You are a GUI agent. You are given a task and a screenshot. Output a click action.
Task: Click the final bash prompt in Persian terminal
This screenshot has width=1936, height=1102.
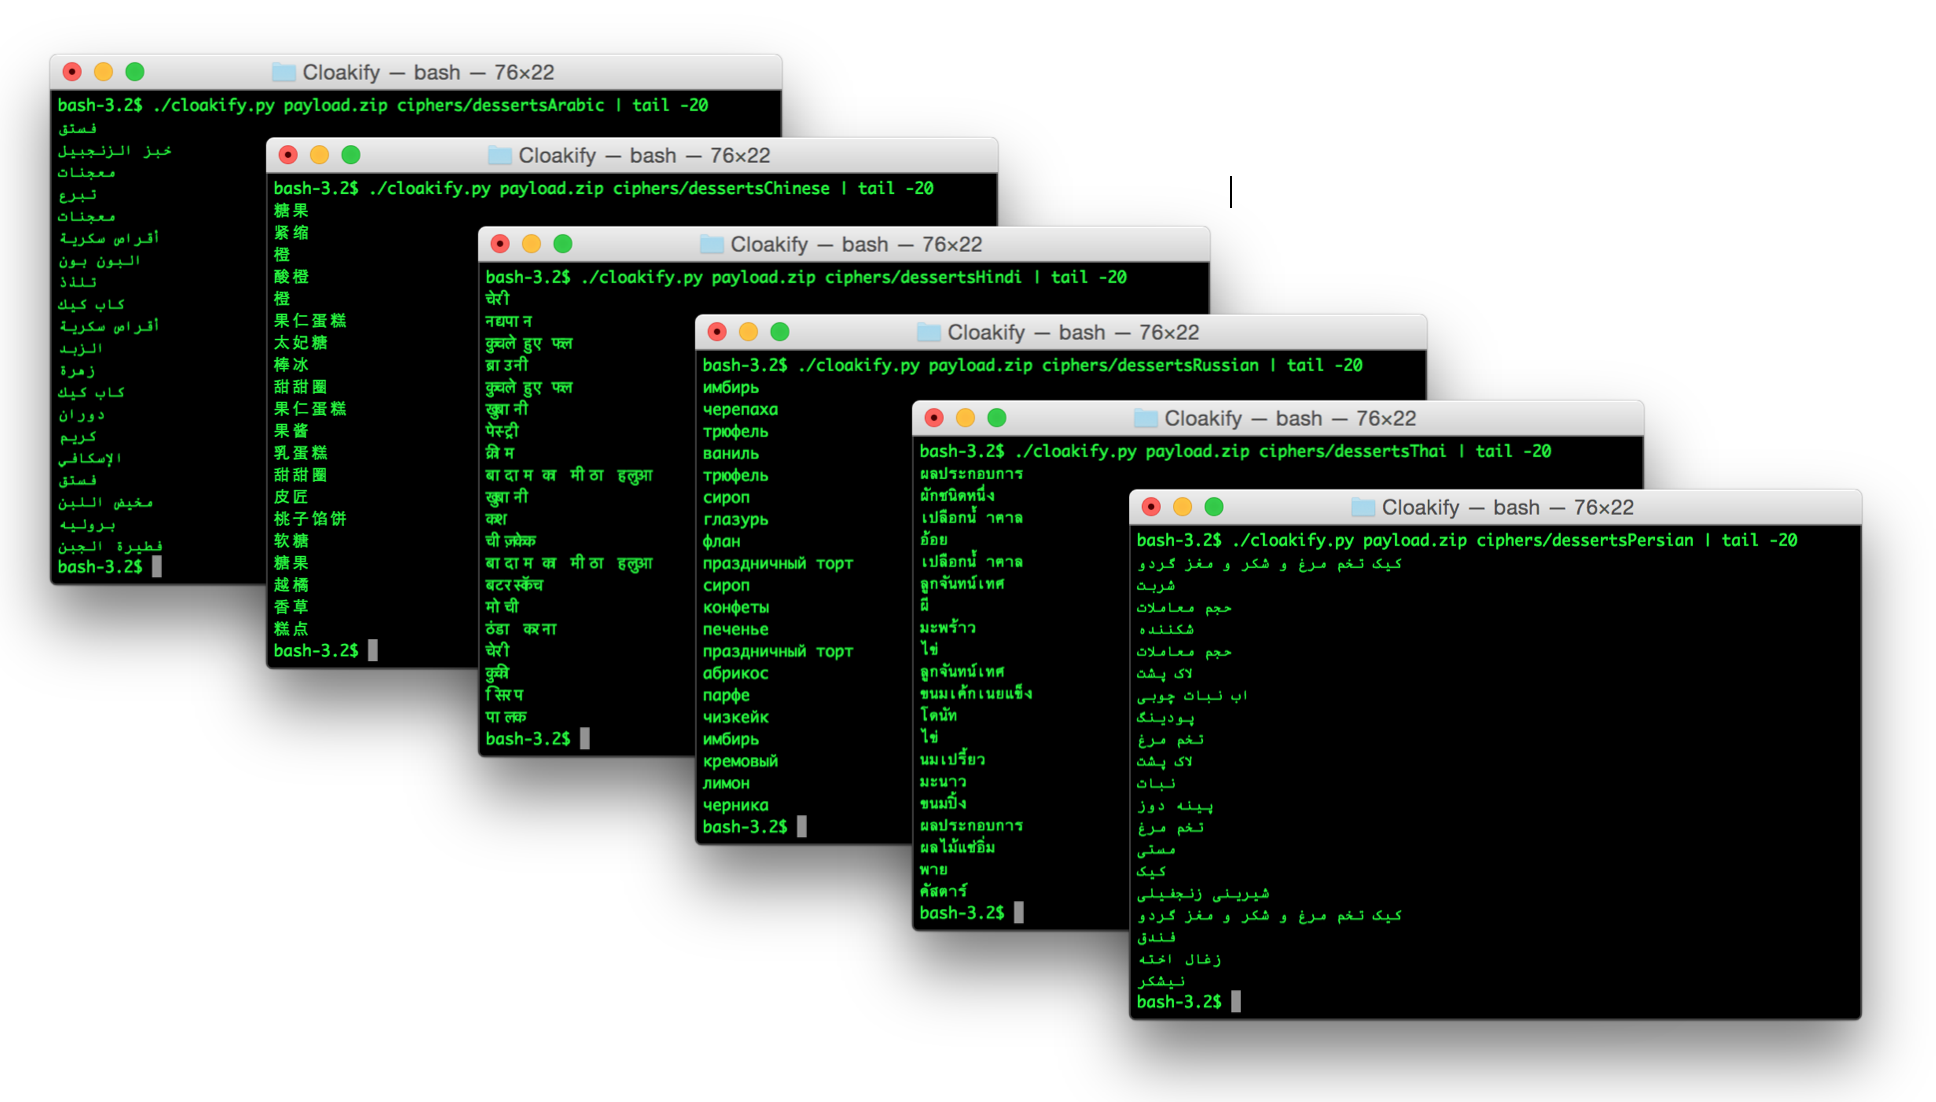tap(1179, 1002)
